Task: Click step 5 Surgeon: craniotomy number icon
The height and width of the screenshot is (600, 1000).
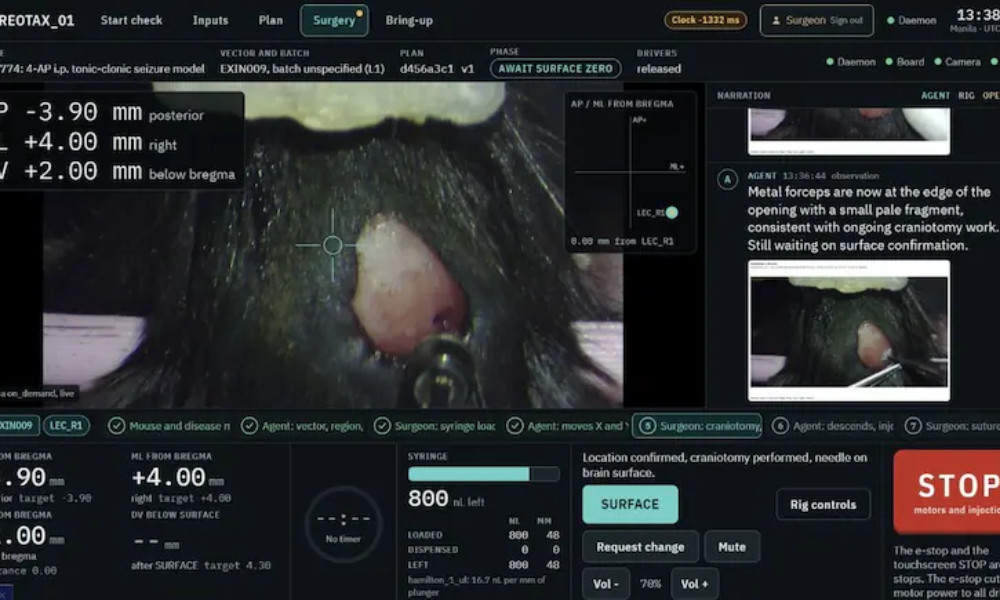Action: pyautogui.click(x=647, y=426)
